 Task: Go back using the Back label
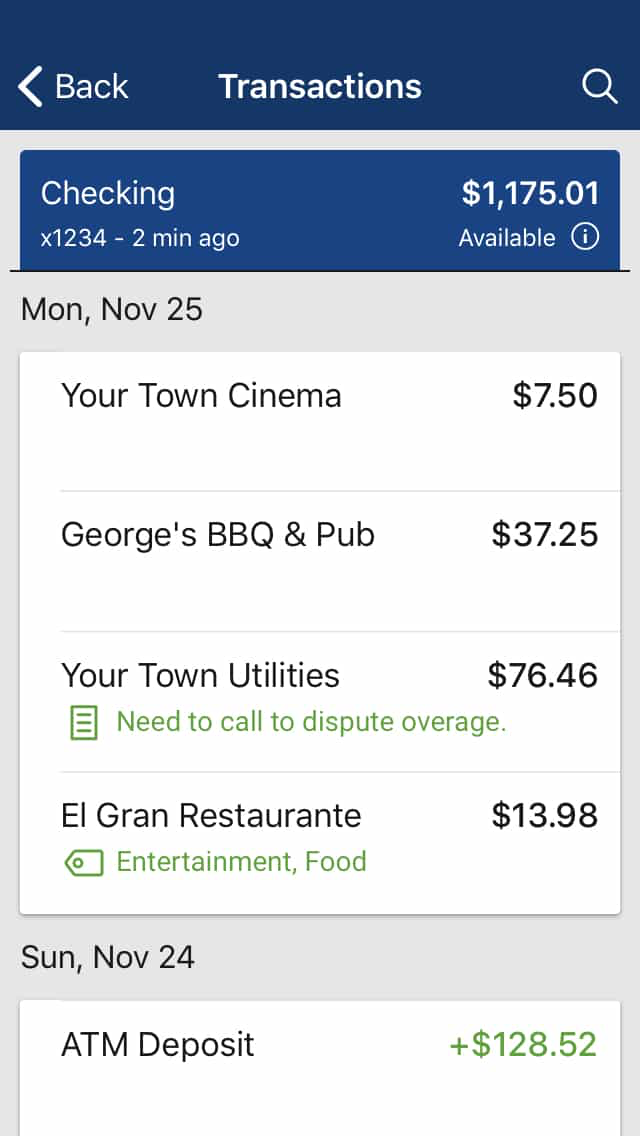(91, 87)
